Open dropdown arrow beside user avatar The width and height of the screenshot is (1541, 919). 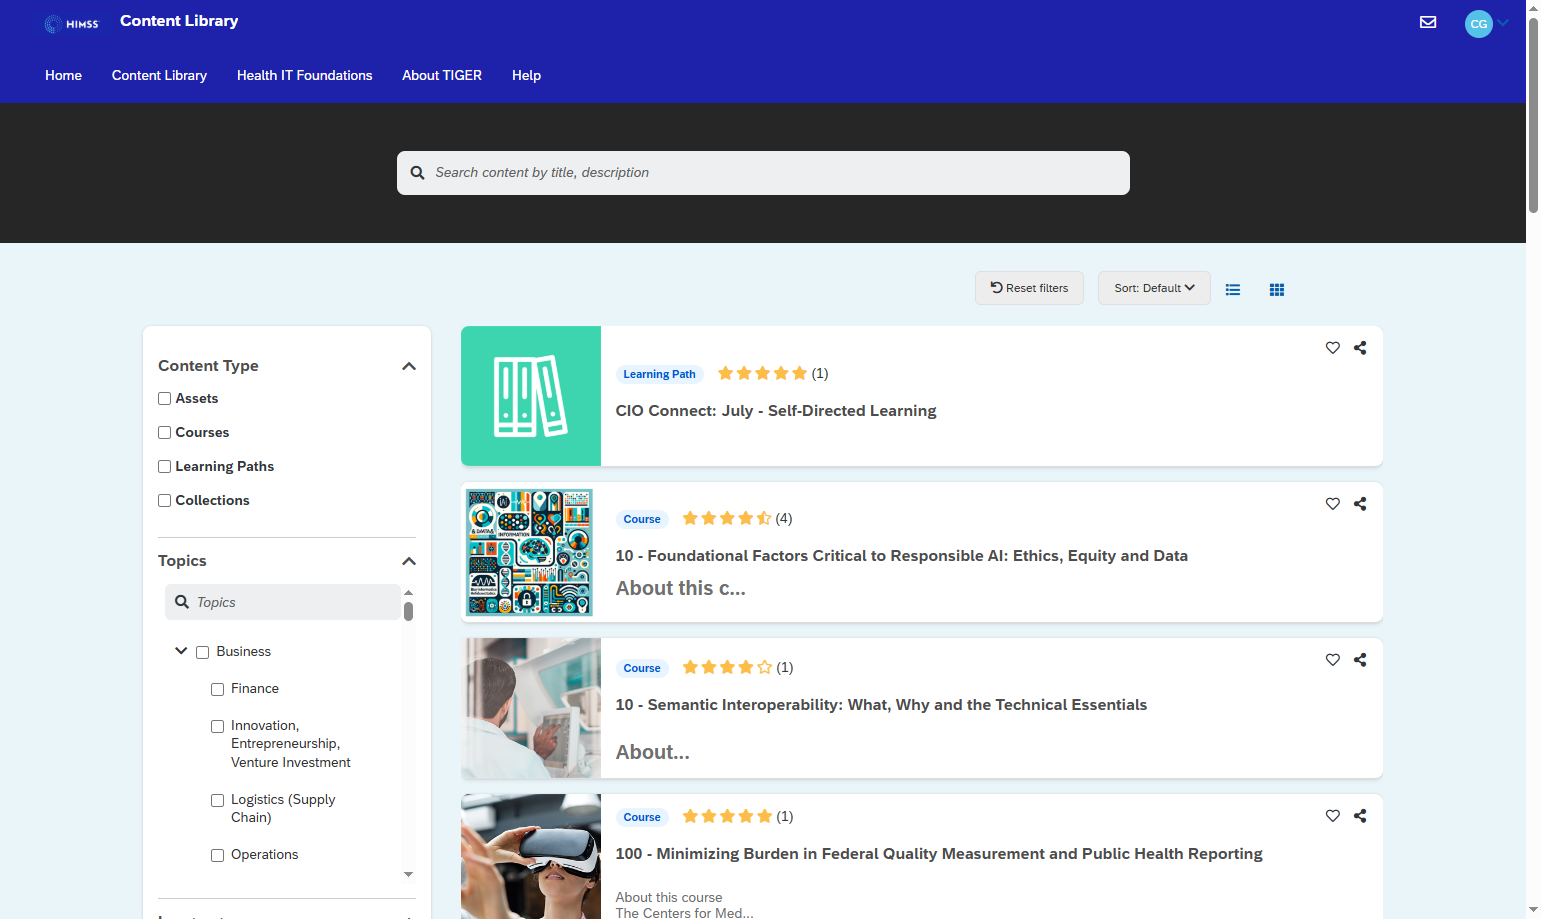1503,23
